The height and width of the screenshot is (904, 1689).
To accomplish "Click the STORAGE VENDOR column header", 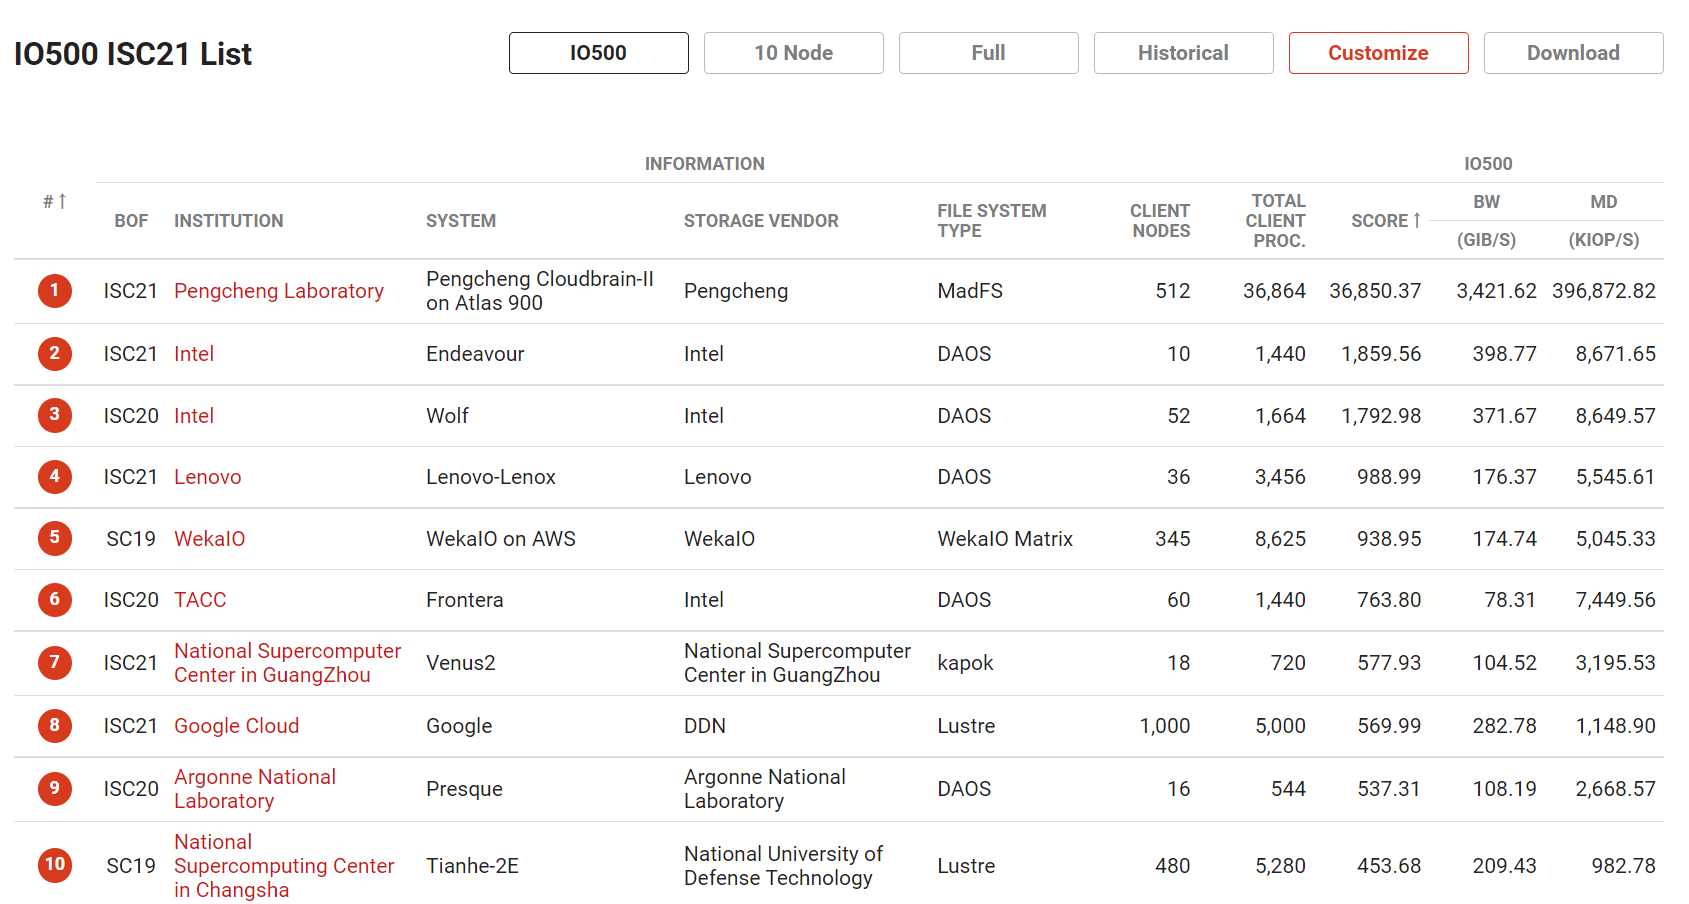I will (x=761, y=221).
